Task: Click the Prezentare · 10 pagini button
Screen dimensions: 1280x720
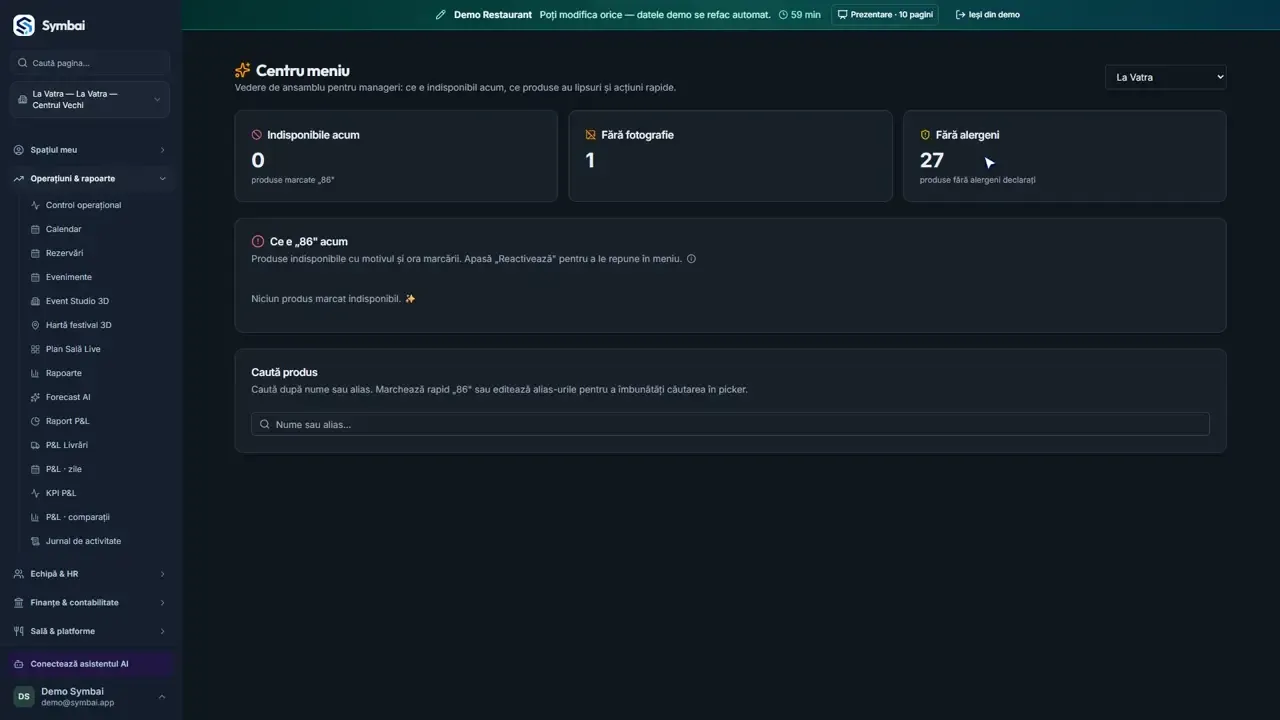Action: click(x=885, y=15)
